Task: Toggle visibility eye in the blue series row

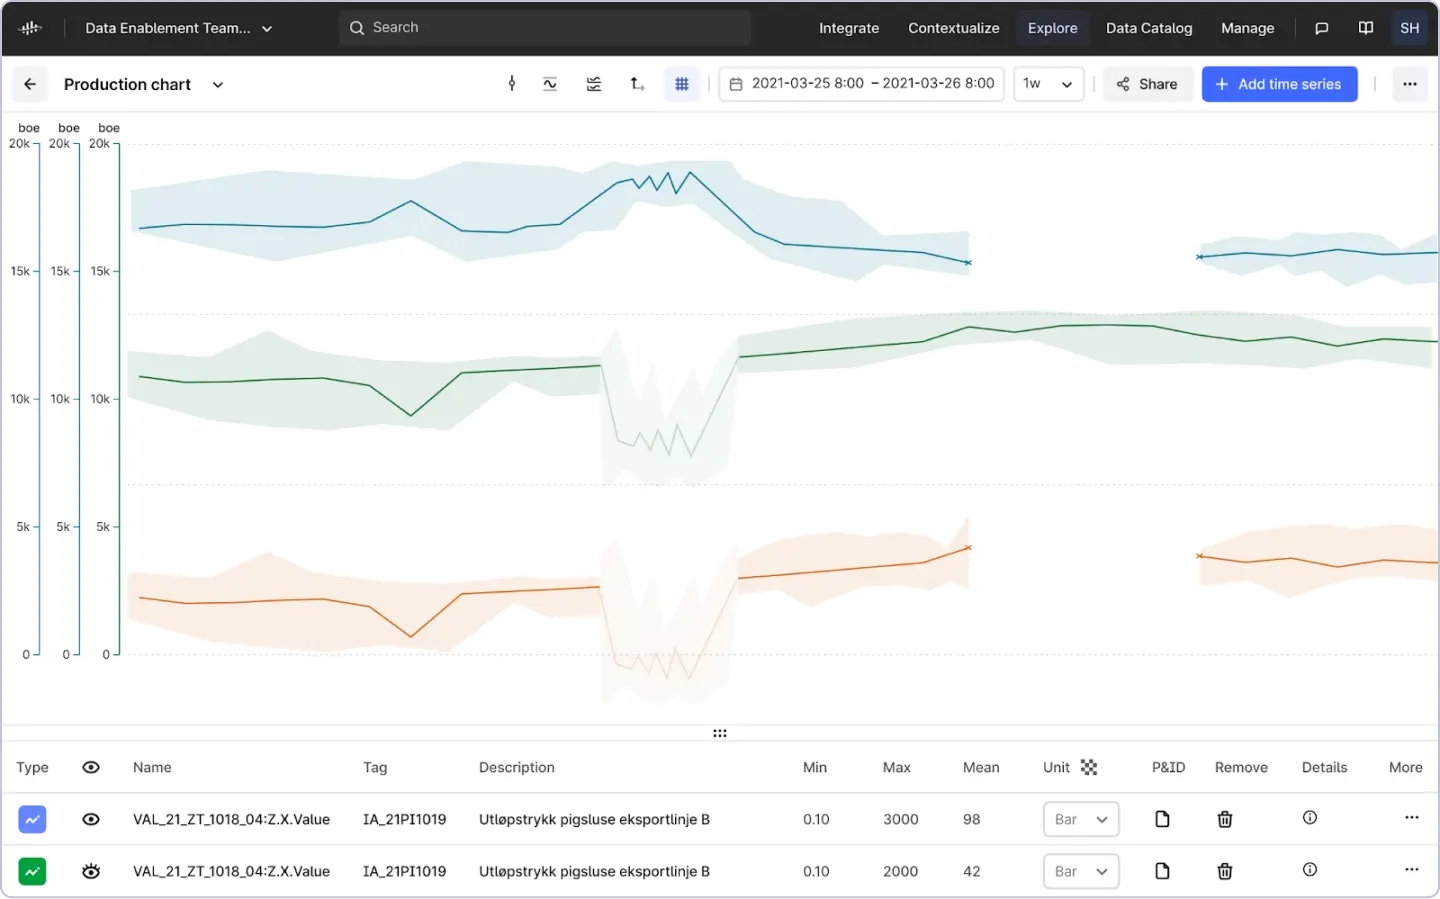Action: 91,819
